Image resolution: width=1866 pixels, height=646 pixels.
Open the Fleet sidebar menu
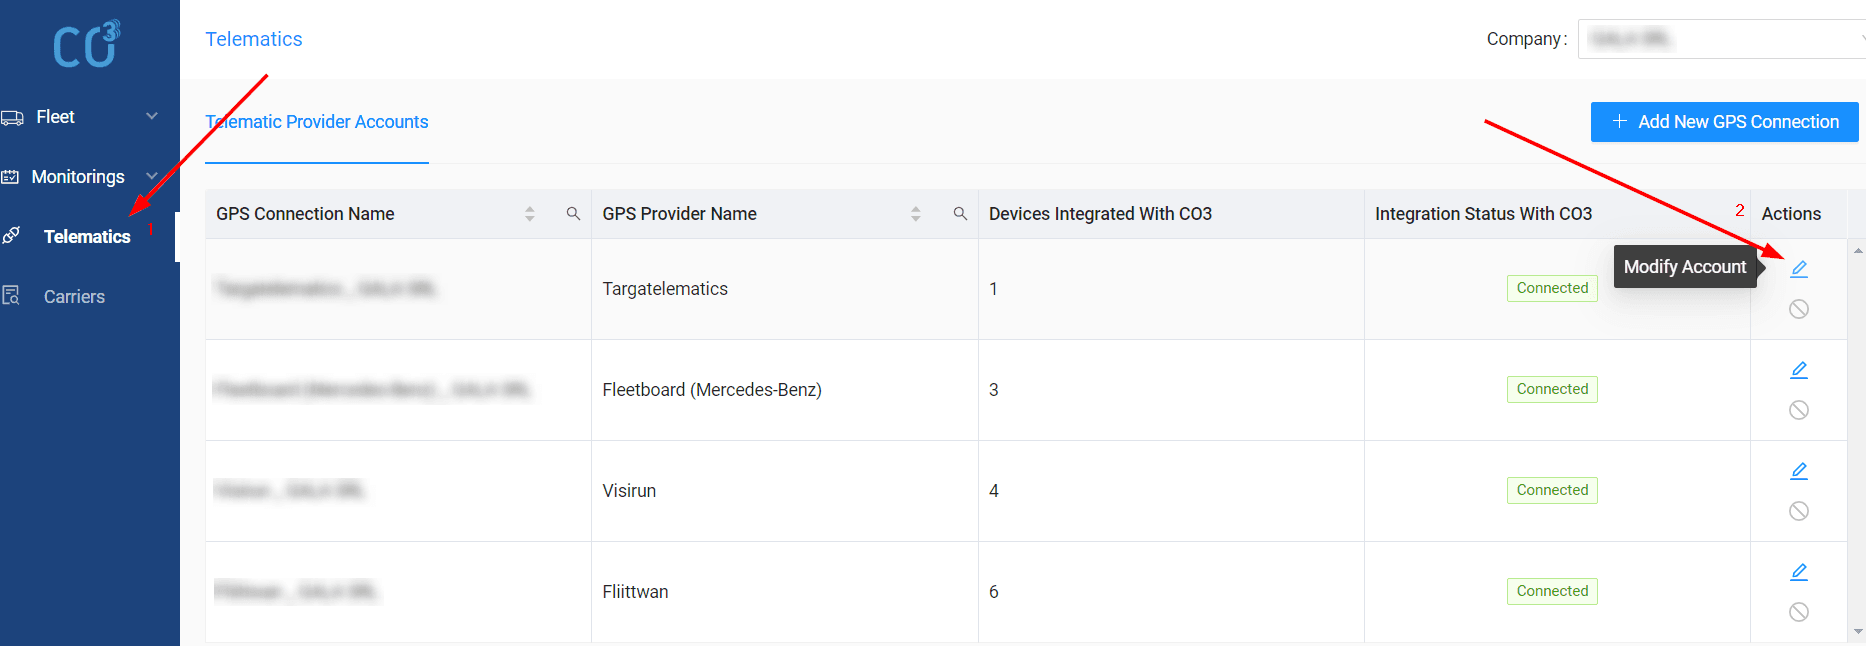coord(90,117)
